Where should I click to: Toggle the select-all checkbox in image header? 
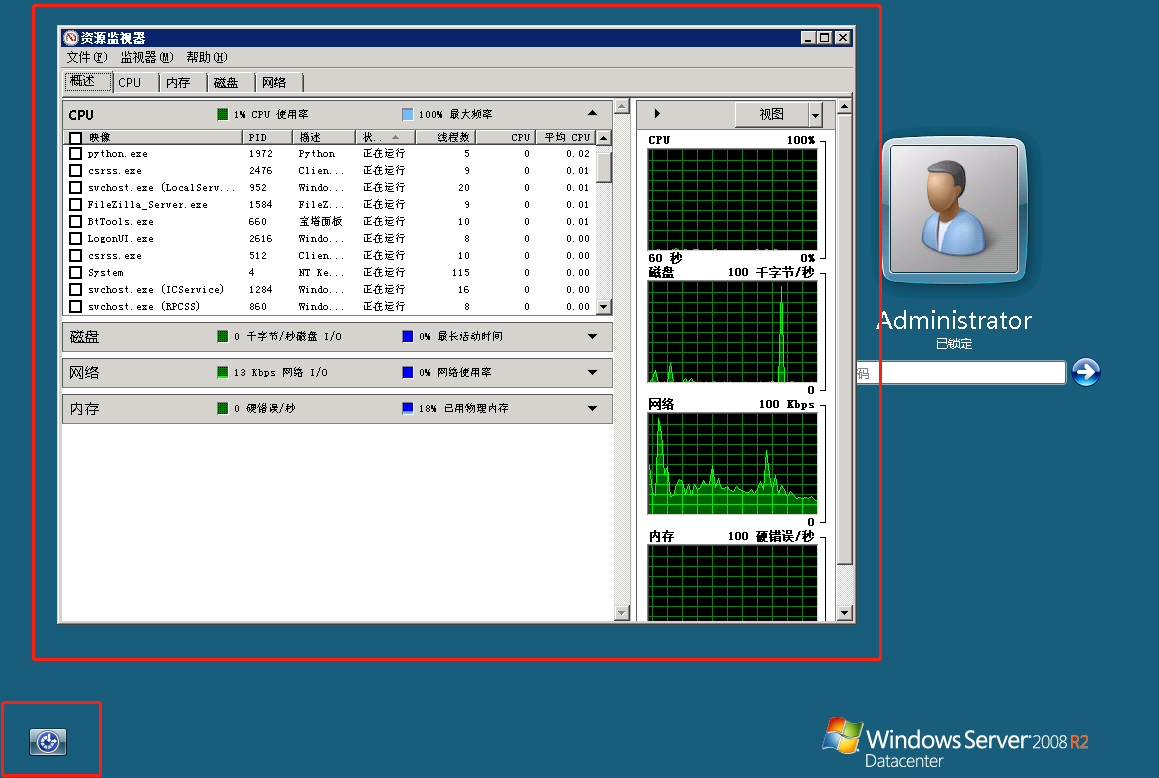pyautogui.click(x=75, y=138)
